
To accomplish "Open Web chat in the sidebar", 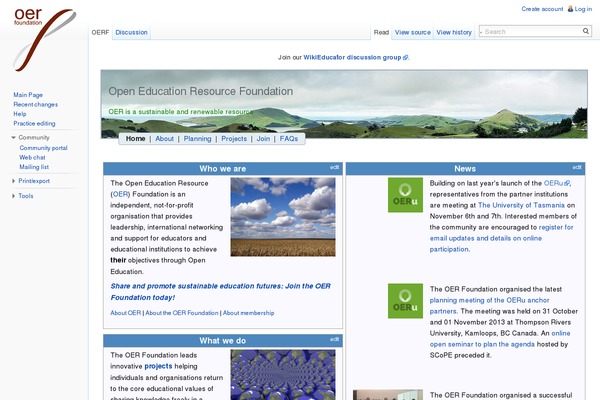I will click(32, 157).
